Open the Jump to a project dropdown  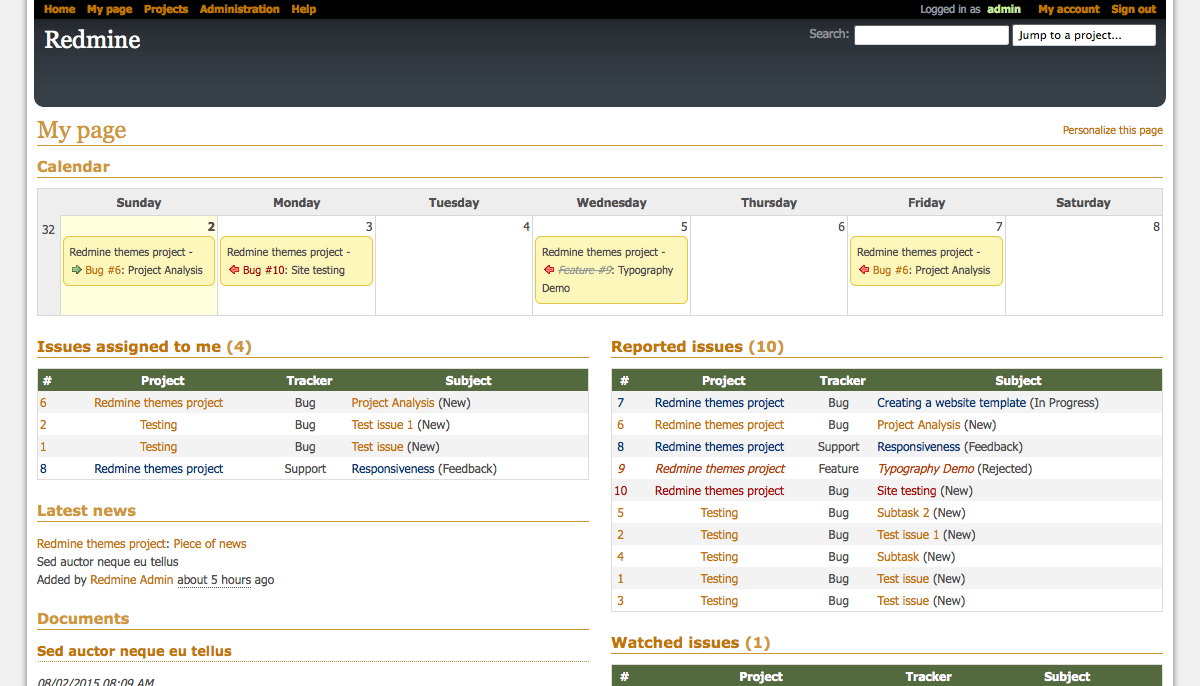pyautogui.click(x=1084, y=35)
